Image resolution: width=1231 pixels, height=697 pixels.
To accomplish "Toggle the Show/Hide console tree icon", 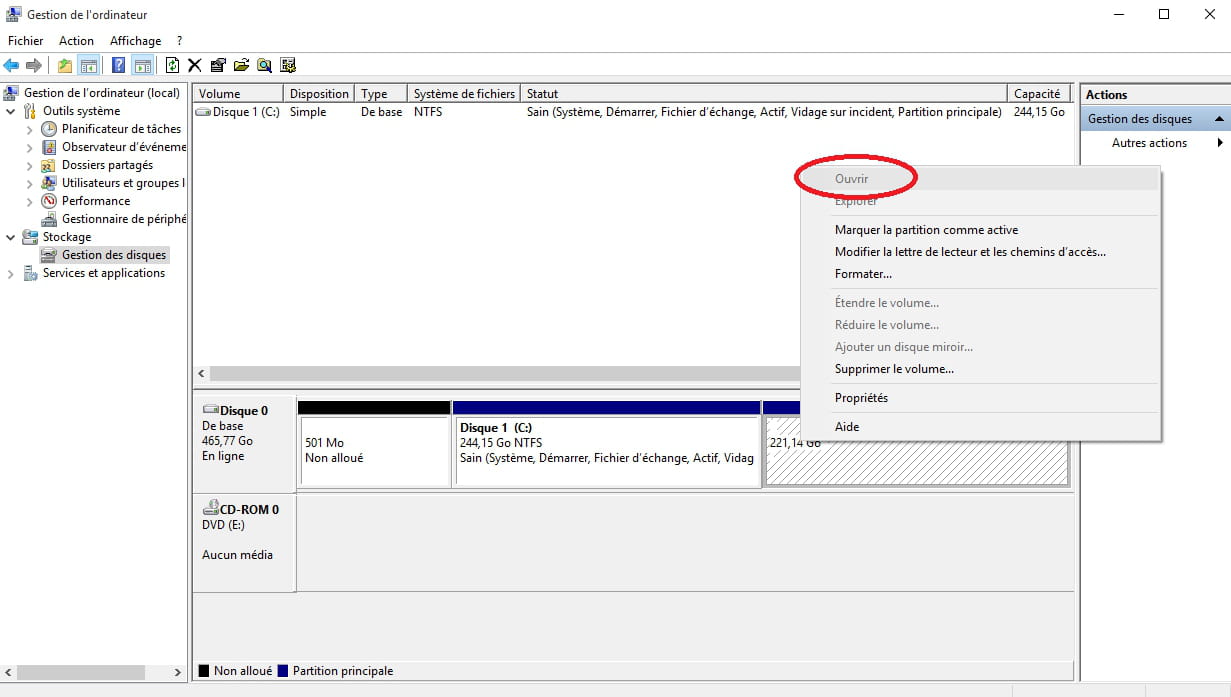I will point(89,65).
